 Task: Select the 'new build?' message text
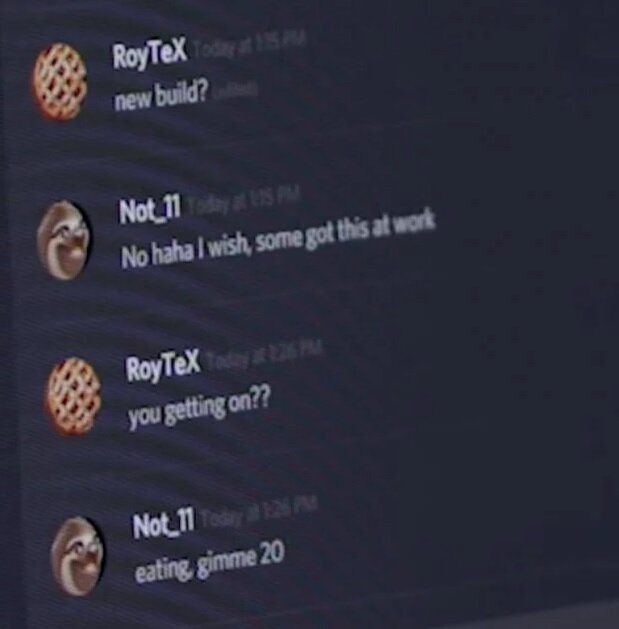[161, 96]
